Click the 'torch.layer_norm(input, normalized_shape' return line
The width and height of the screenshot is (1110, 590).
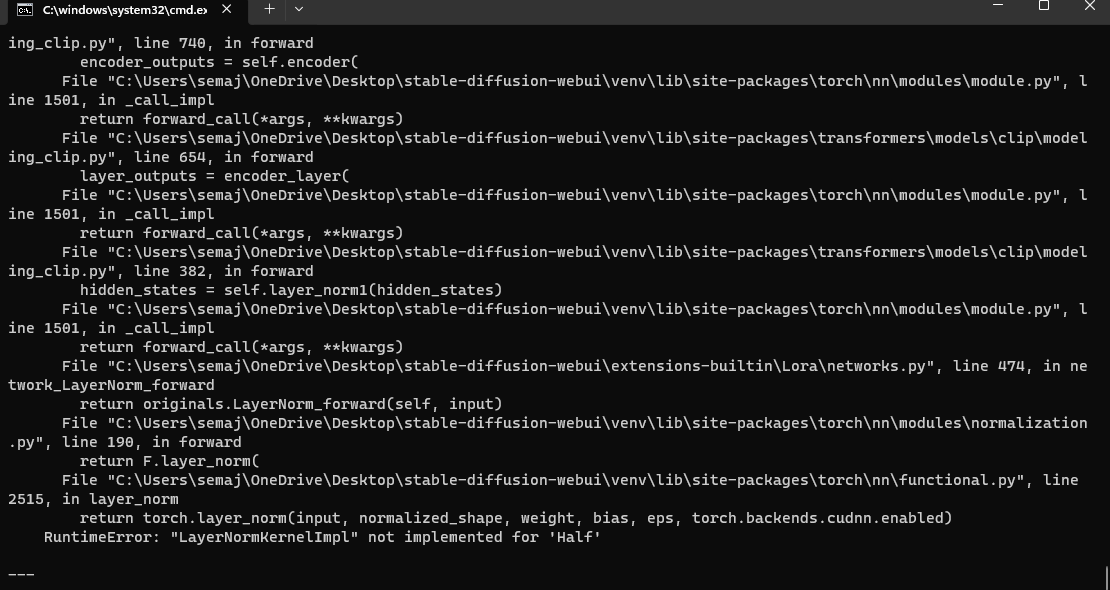pos(515,518)
